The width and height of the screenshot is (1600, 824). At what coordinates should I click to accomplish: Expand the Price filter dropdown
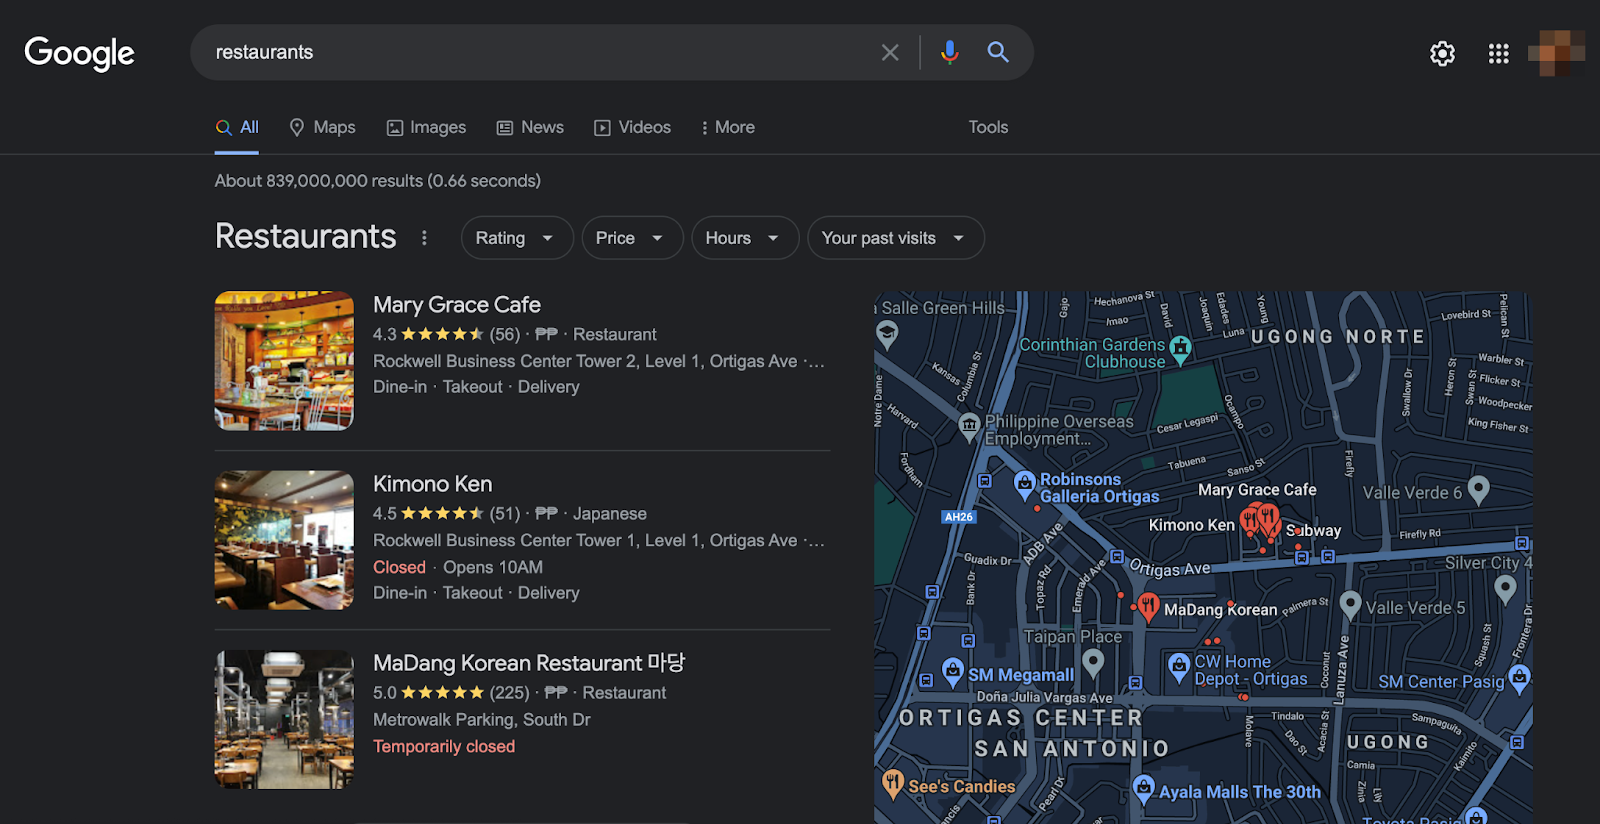pos(632,238)
